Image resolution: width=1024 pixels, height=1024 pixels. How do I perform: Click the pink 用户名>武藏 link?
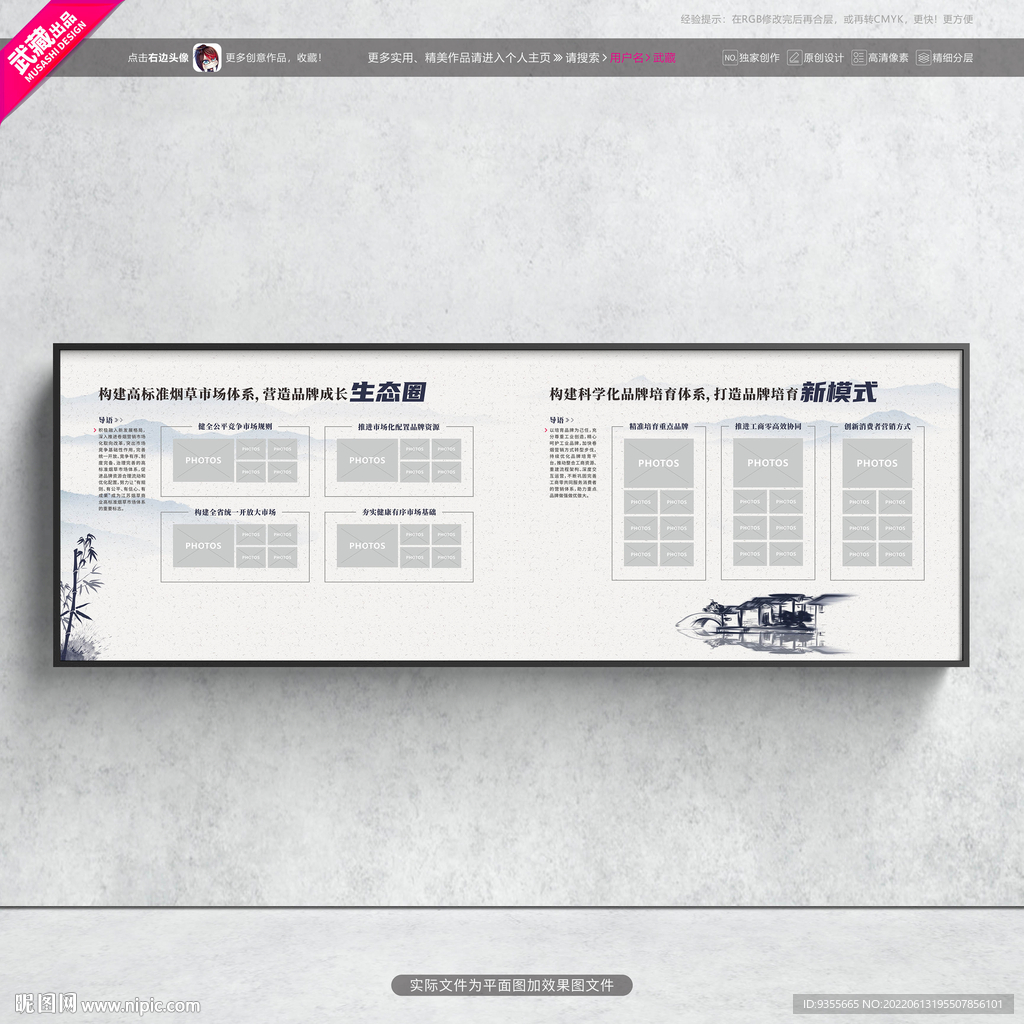[643, 57]
